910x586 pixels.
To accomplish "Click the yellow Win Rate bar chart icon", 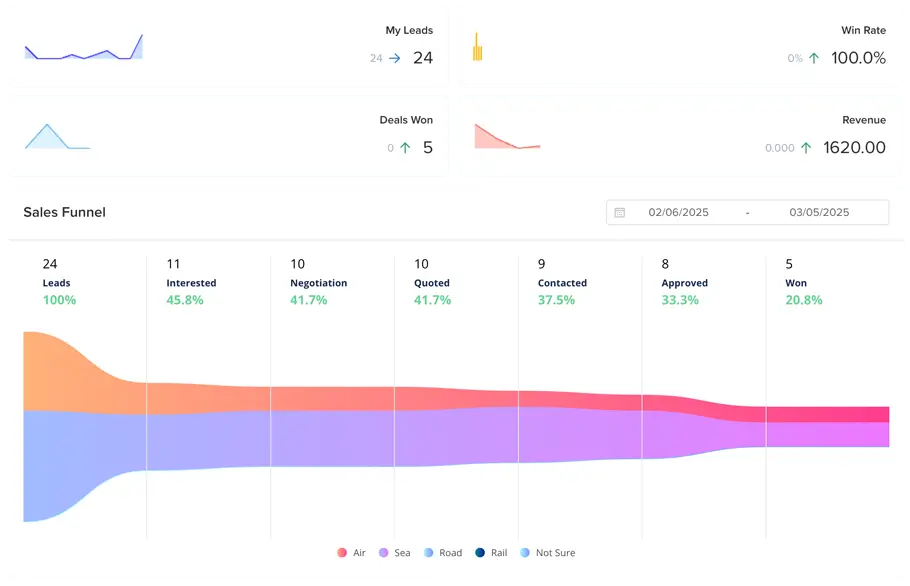I will 477,48.
